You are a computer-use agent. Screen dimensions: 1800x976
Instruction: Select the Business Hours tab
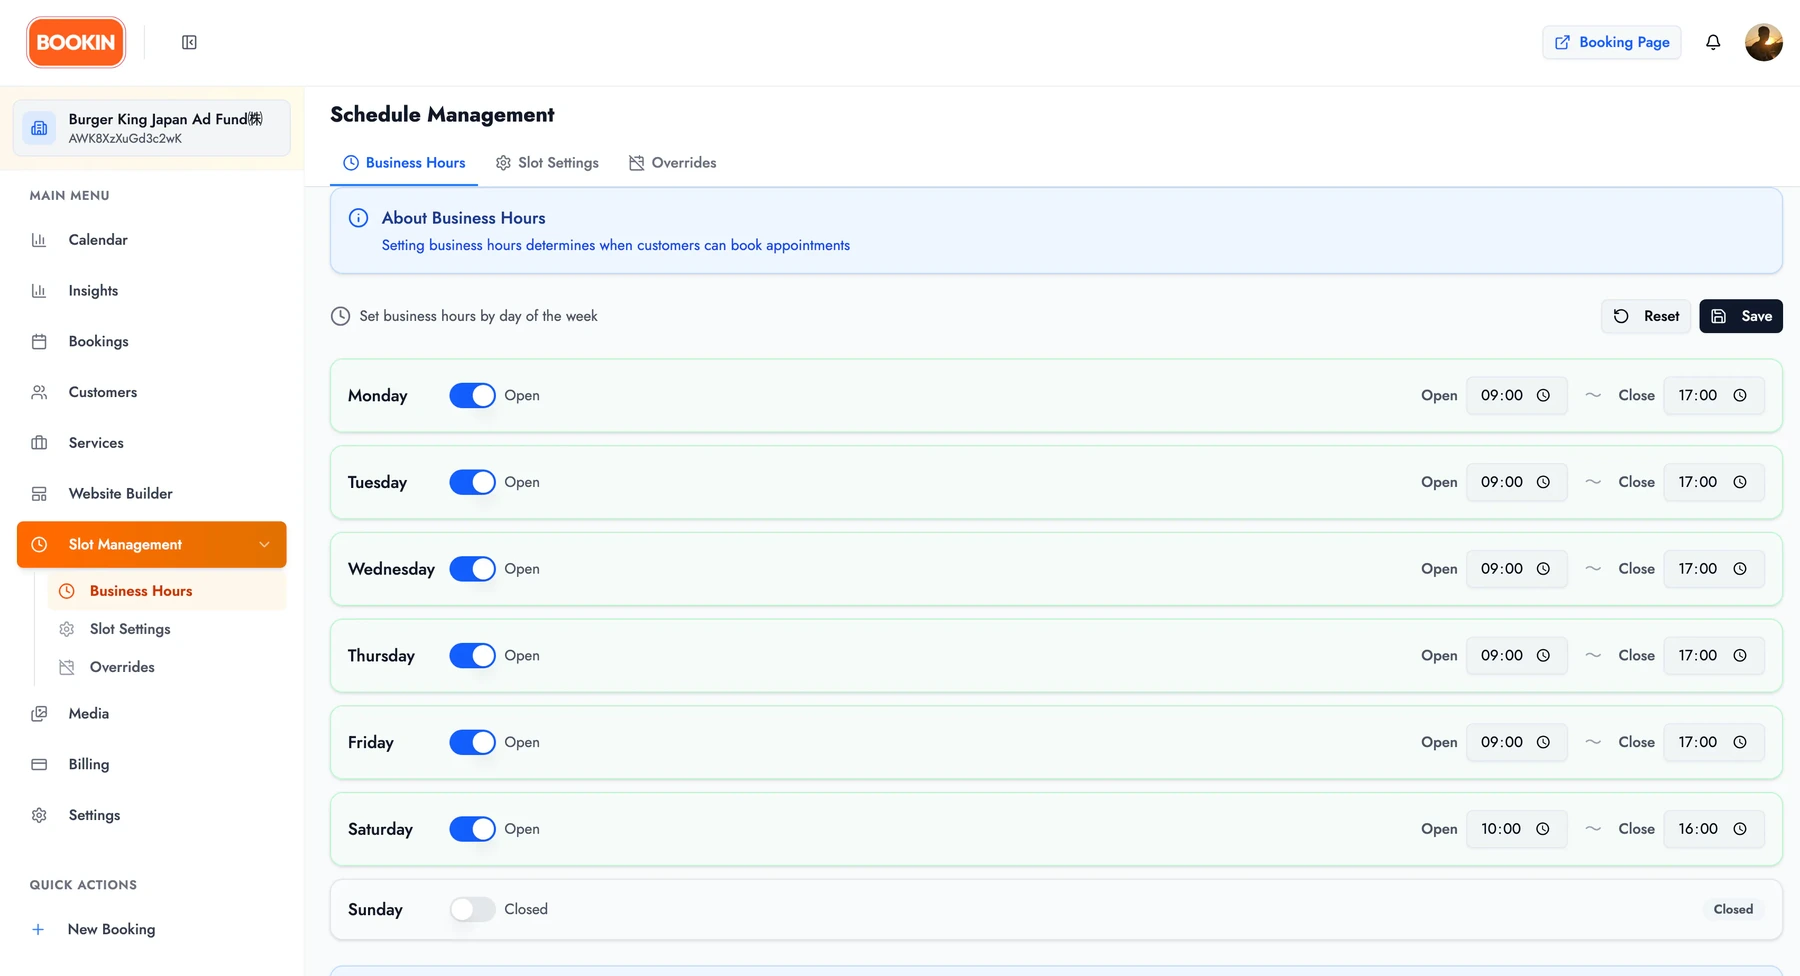pos(404,163)
